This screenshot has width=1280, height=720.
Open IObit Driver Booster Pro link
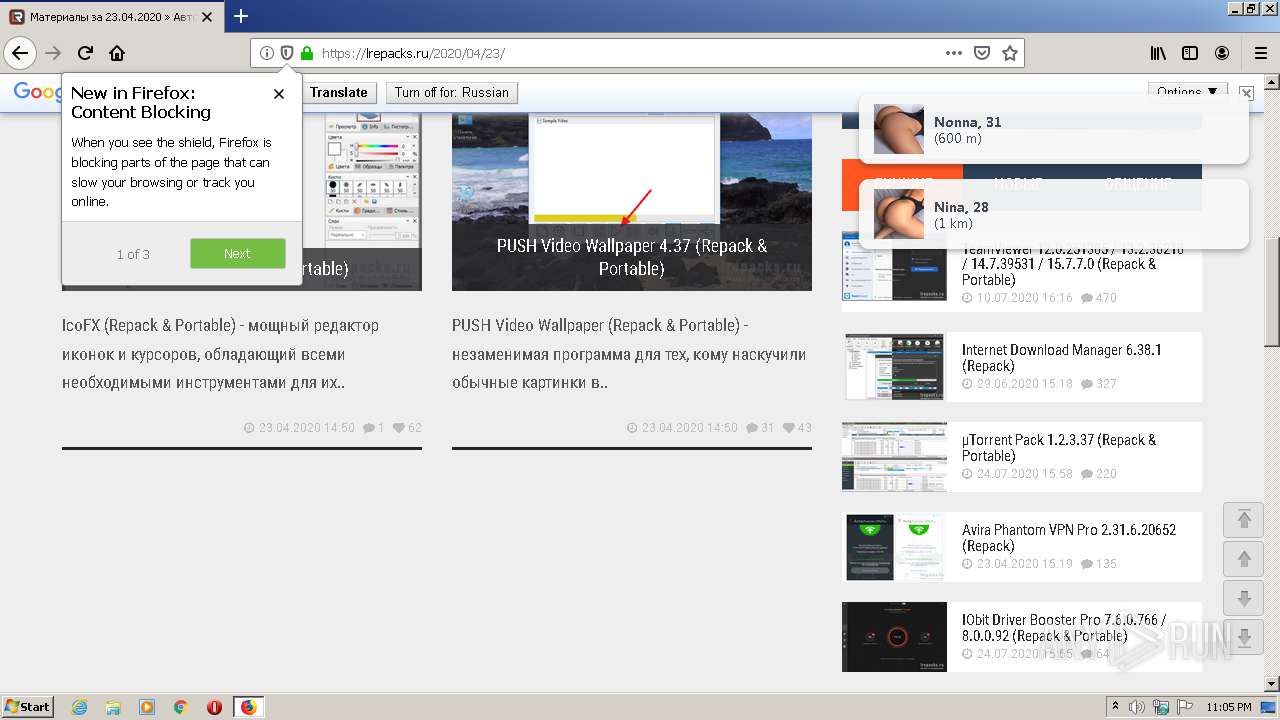[x=1064, y=628]
